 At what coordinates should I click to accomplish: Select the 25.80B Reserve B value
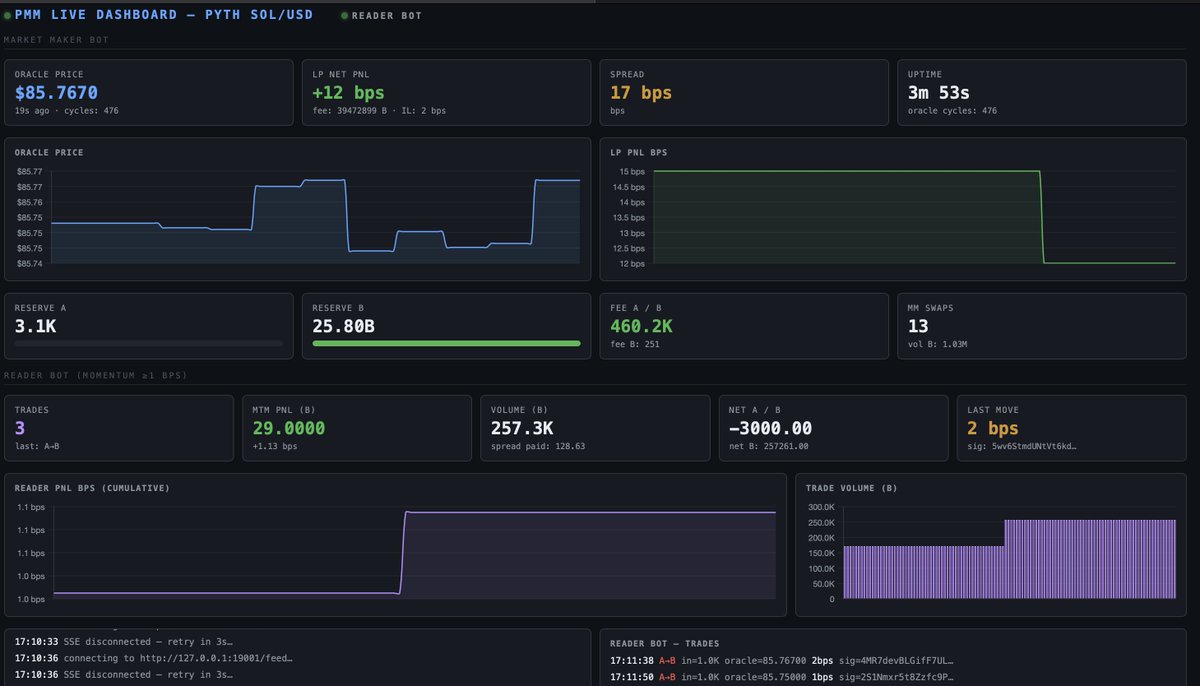pos(343,326)
